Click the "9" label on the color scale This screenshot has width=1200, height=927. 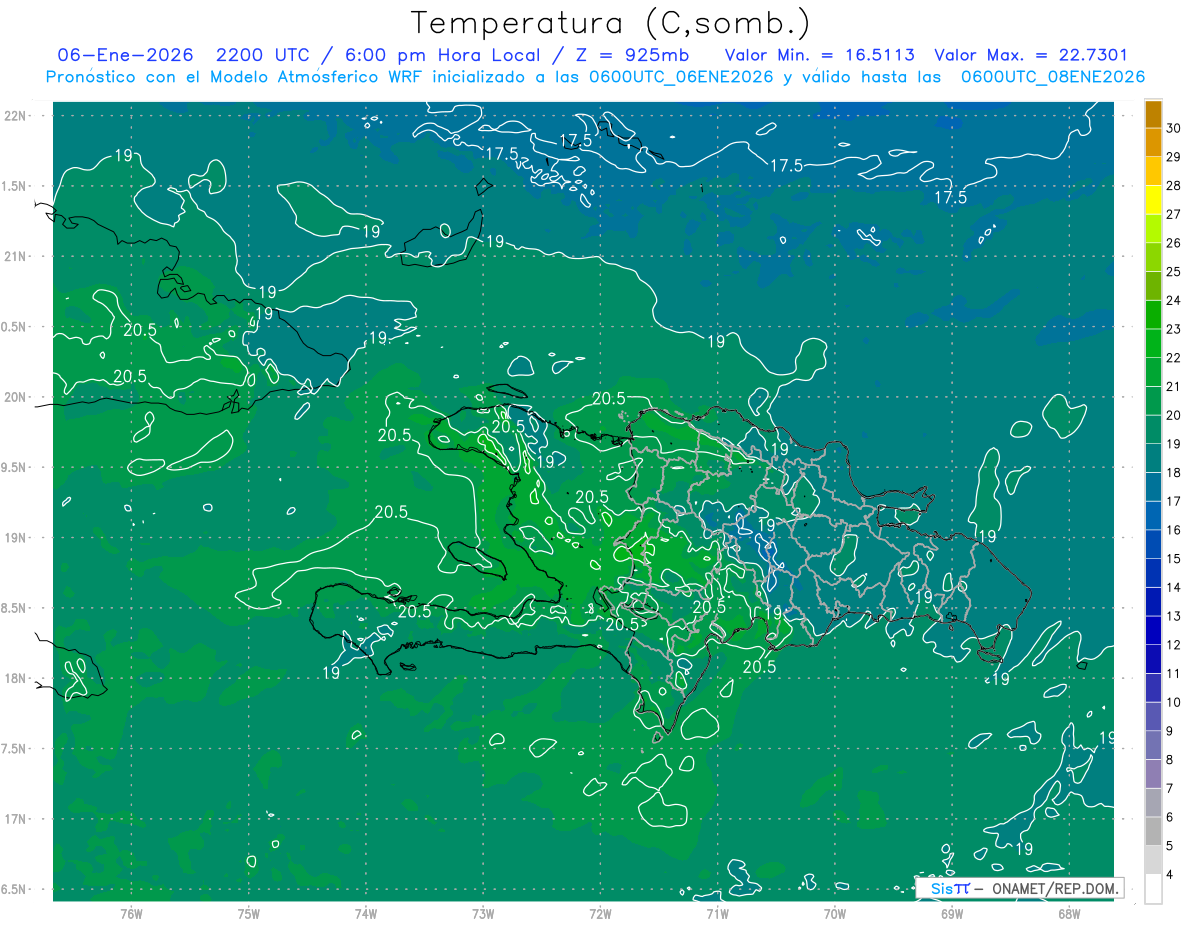tap(1171, 731)
